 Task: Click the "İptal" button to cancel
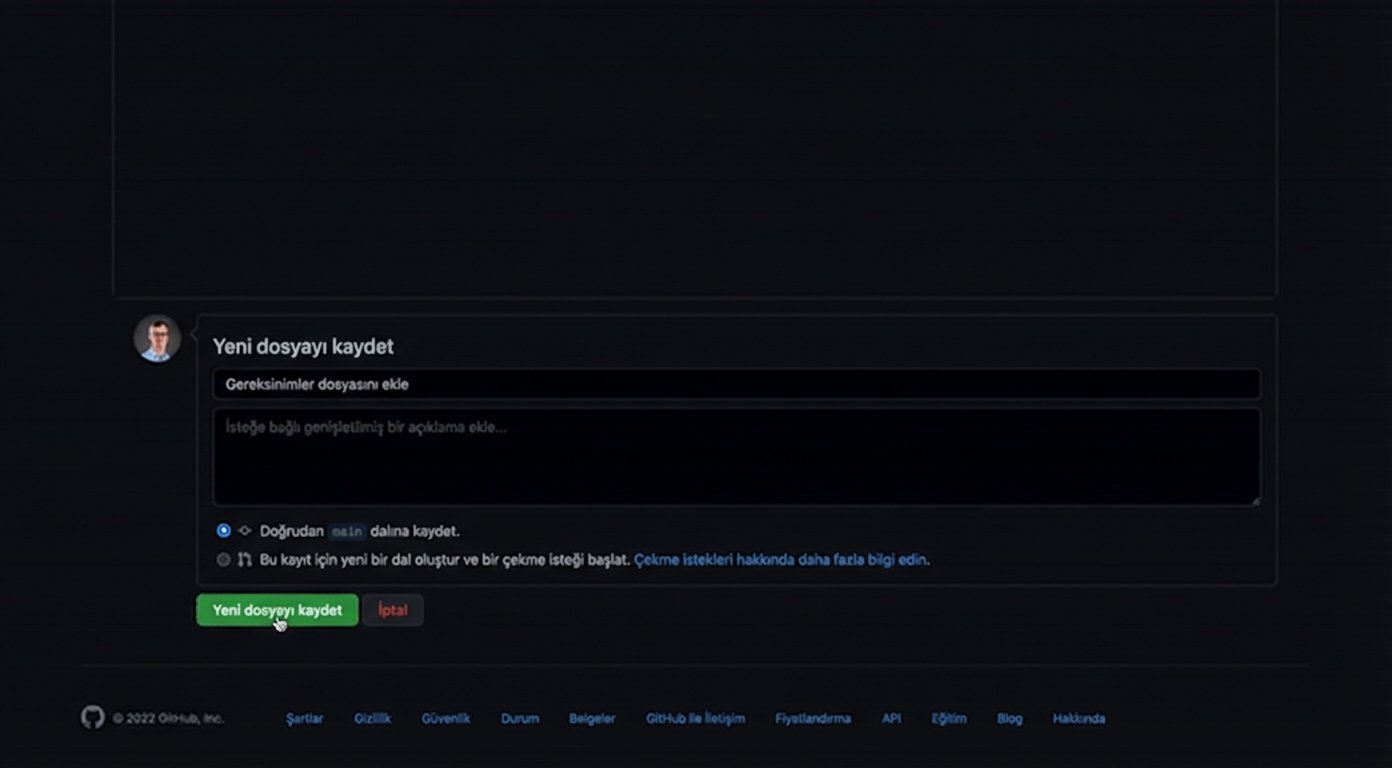point(392,610)
